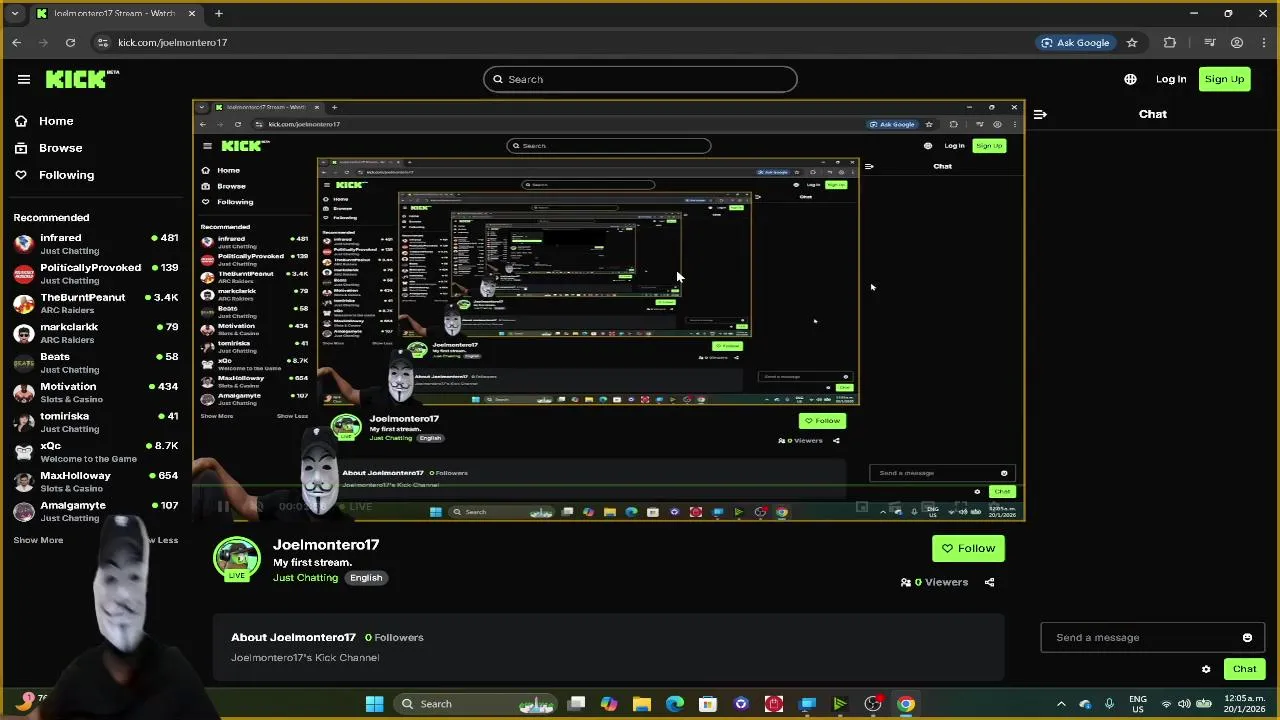Click the Beats channel avatar
Screen dimensions: 1280x720
[x=24, y=363]
